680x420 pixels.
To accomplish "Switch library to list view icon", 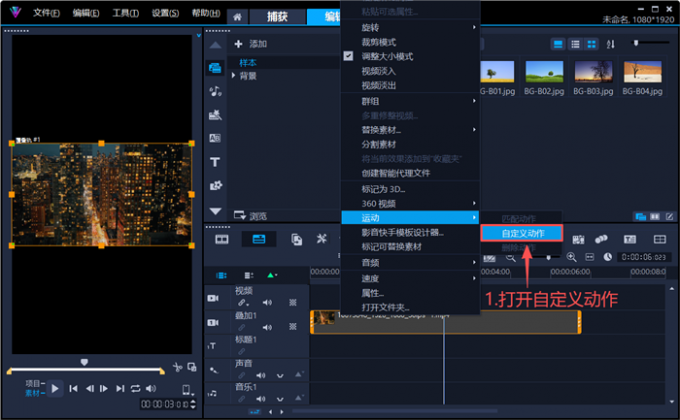I will 575,44.
